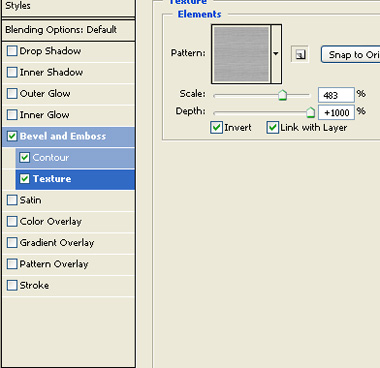Open the Satin settings row
The height and width of the screenshot is (368, 380).
(68, 200)
